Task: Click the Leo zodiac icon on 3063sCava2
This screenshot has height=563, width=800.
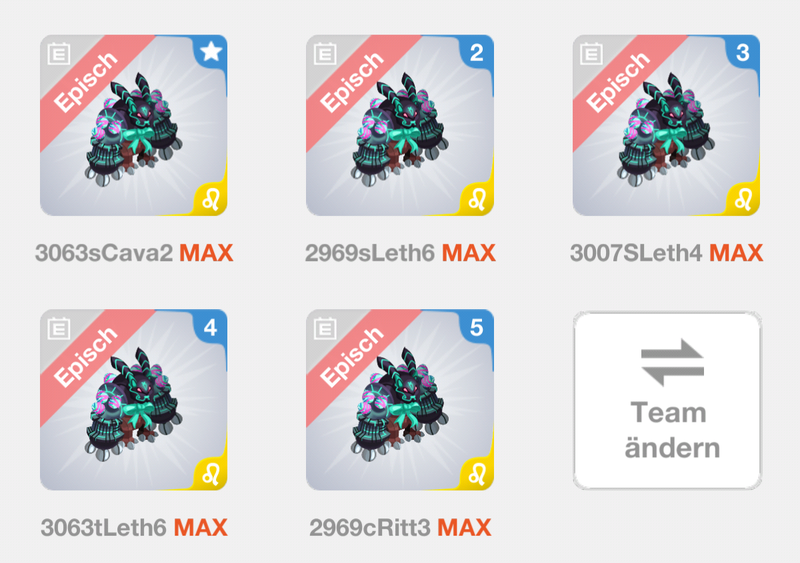Action: (211, 199)
